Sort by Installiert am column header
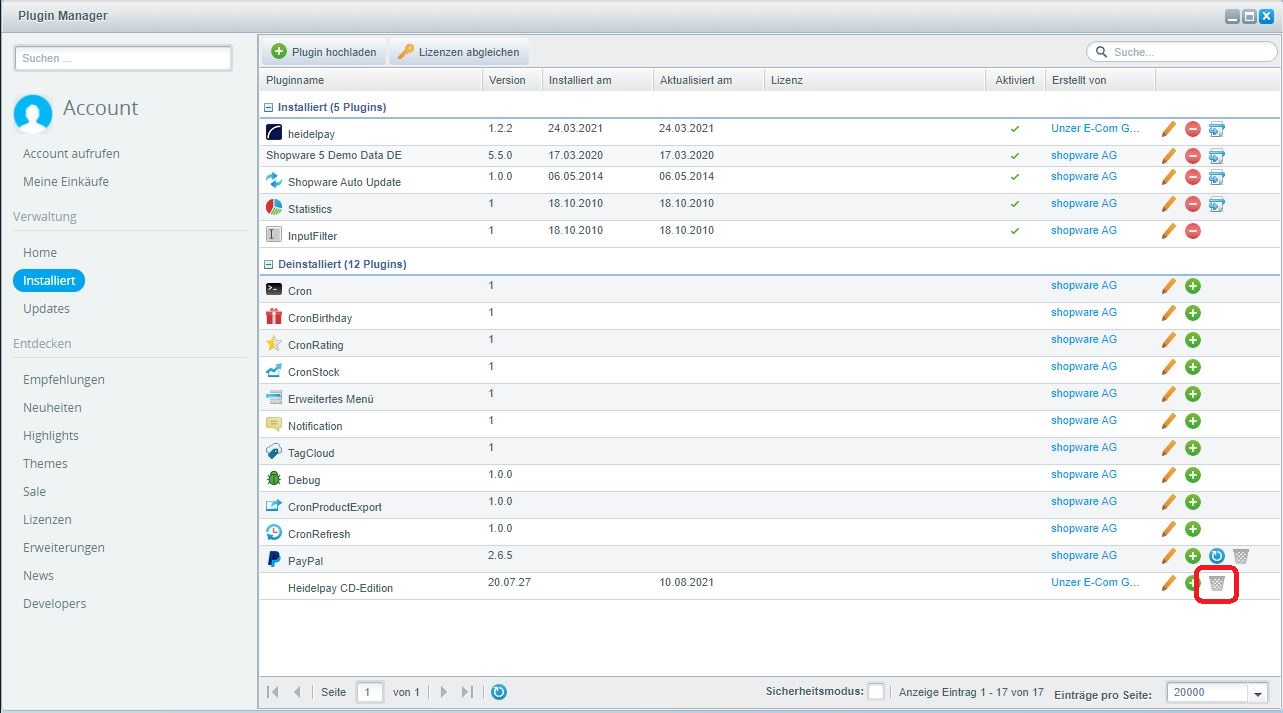1283x713 pixels. 598,80
